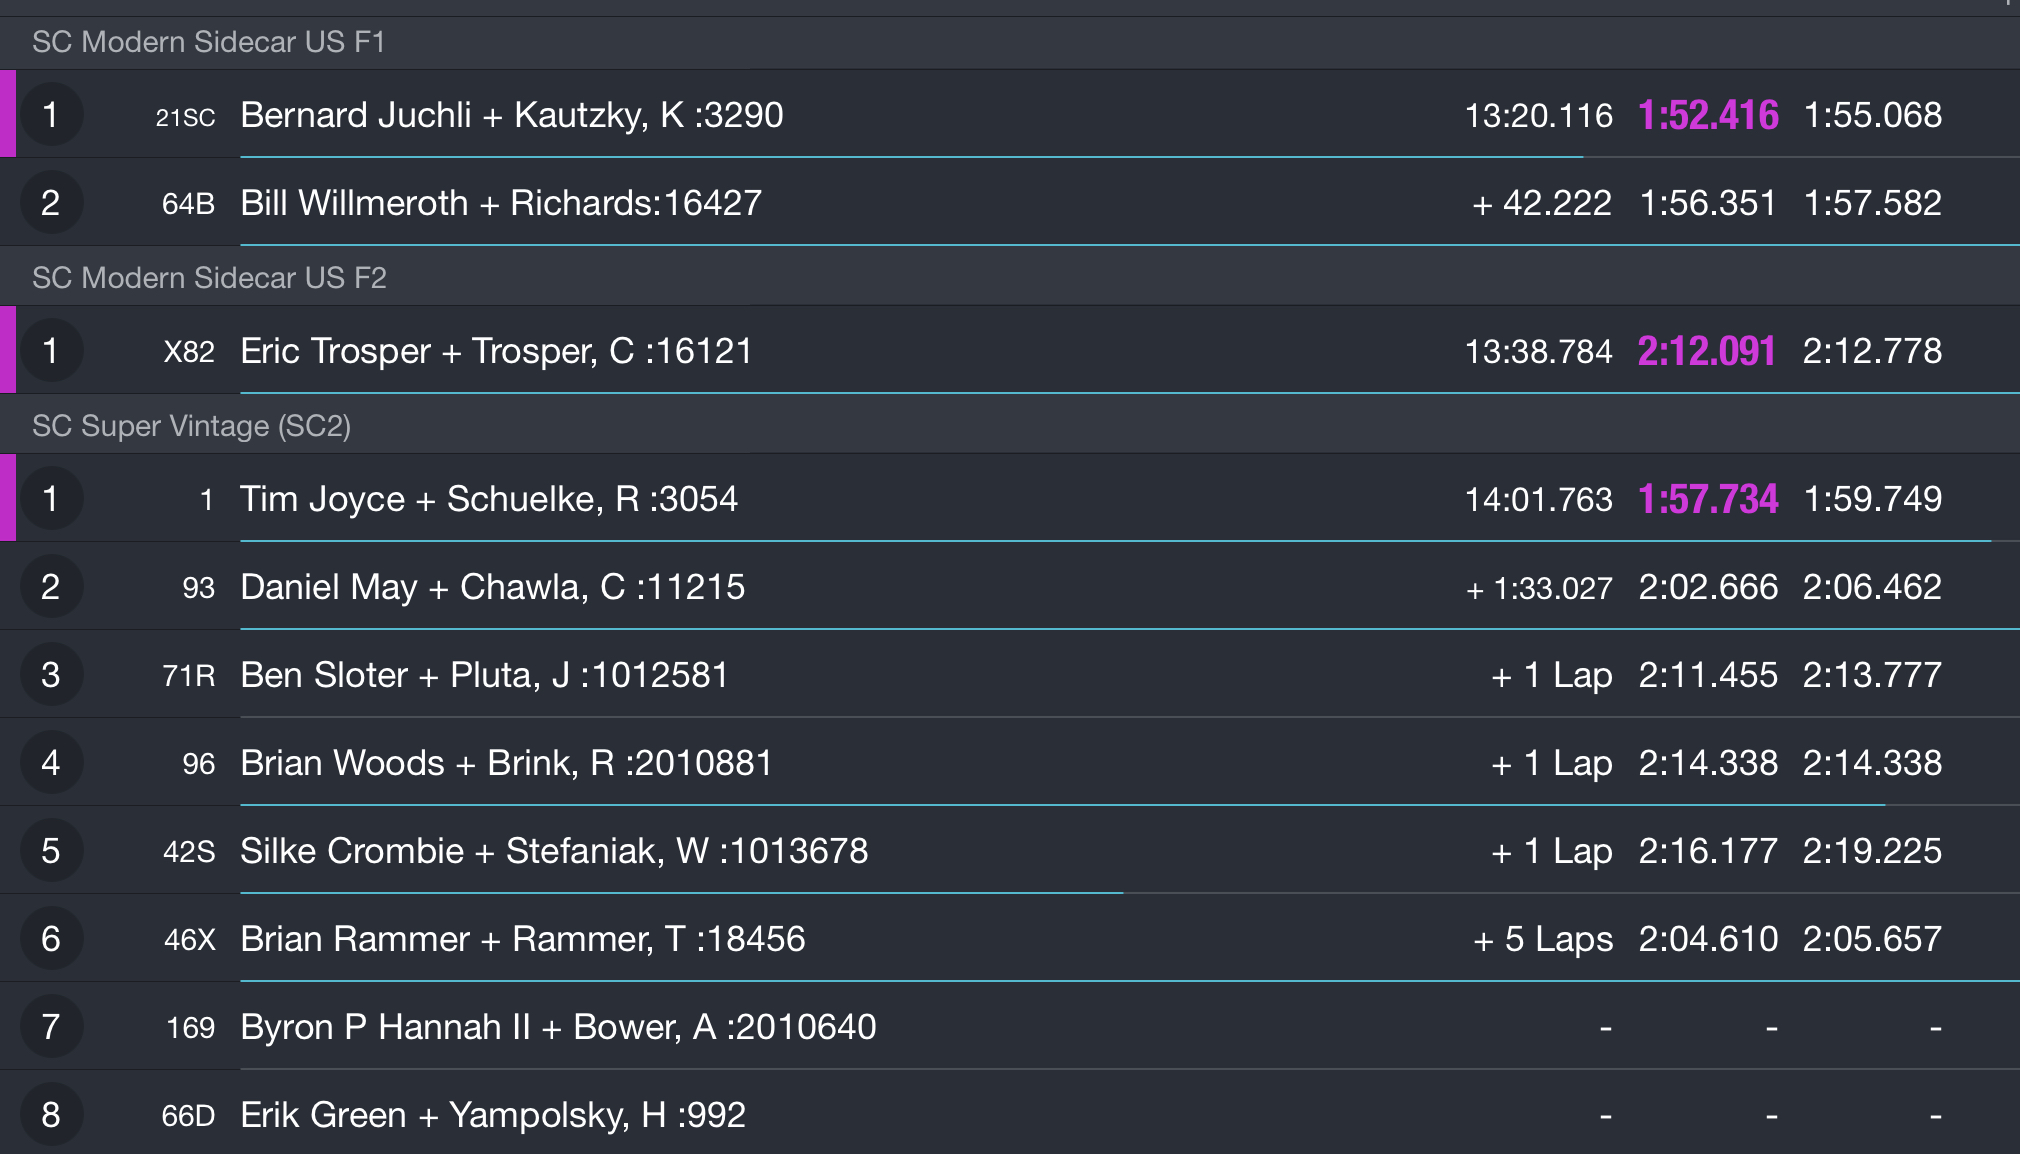The width and height of the screenshot is (2020, 1154).
Task: Click the + 5 Laps gap value
Action: pos(1543,939)
